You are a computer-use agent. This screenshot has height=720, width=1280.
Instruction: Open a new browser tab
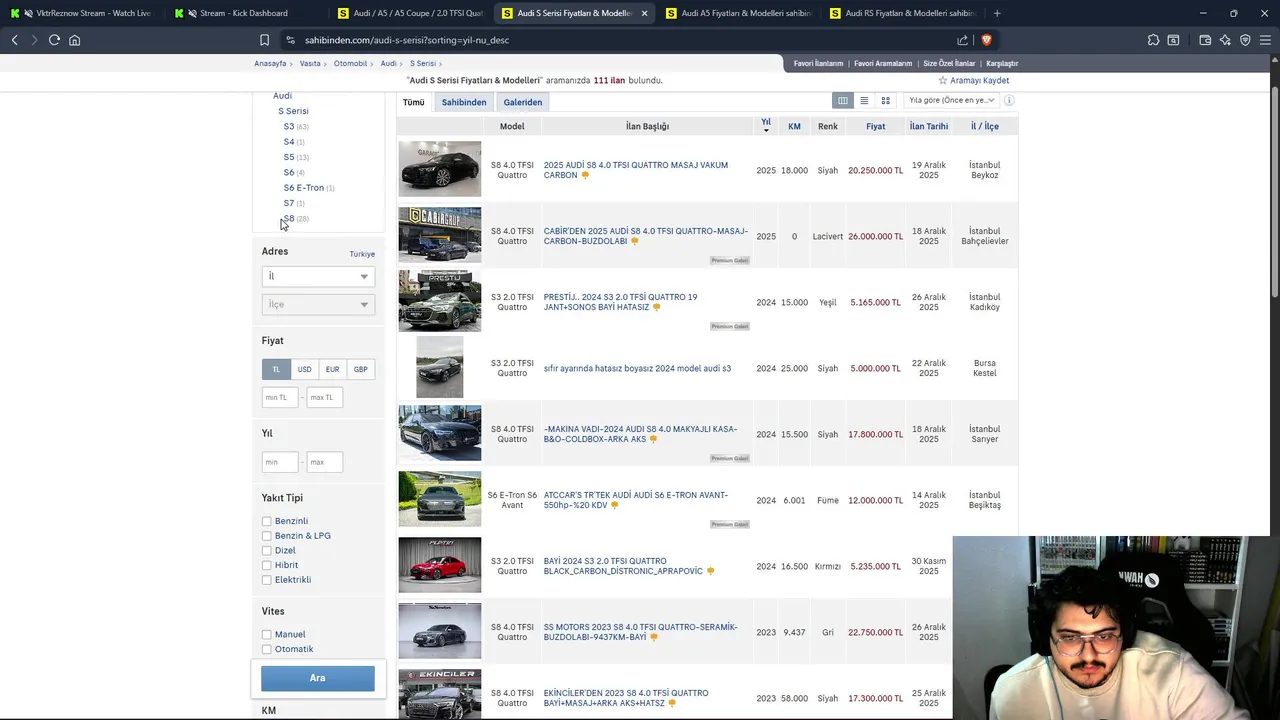pyautogui.click(x=997, y=13)
